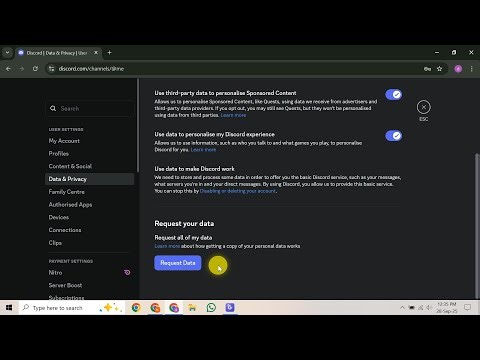This screenshot has width=480, height=360.
Task: Open Learn more link under Sponsored Content
Action: pyautogui.click(x=233, y=115)
